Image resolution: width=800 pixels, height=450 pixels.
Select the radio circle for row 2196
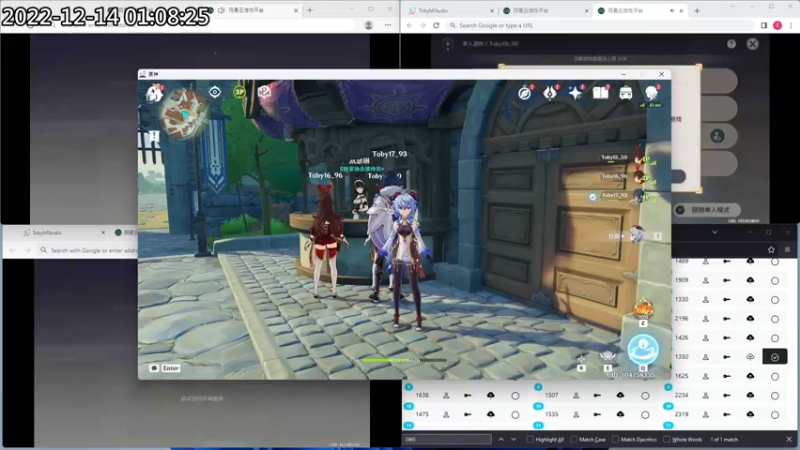coord(774,319)
